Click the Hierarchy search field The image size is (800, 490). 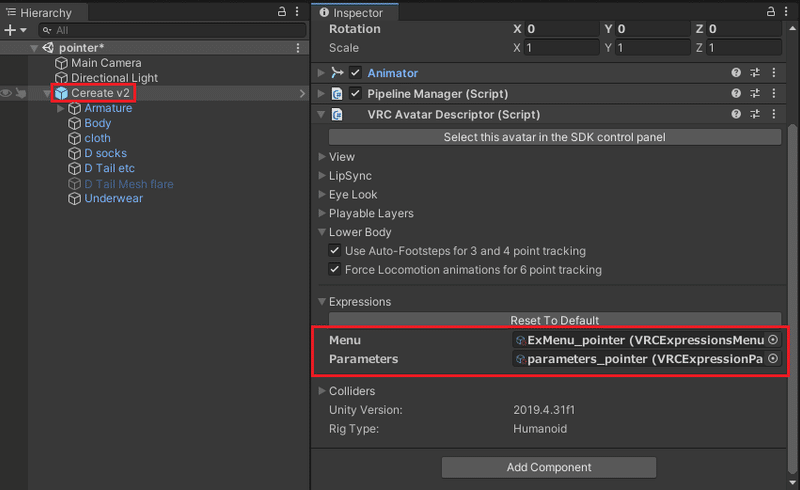point(172,31)
